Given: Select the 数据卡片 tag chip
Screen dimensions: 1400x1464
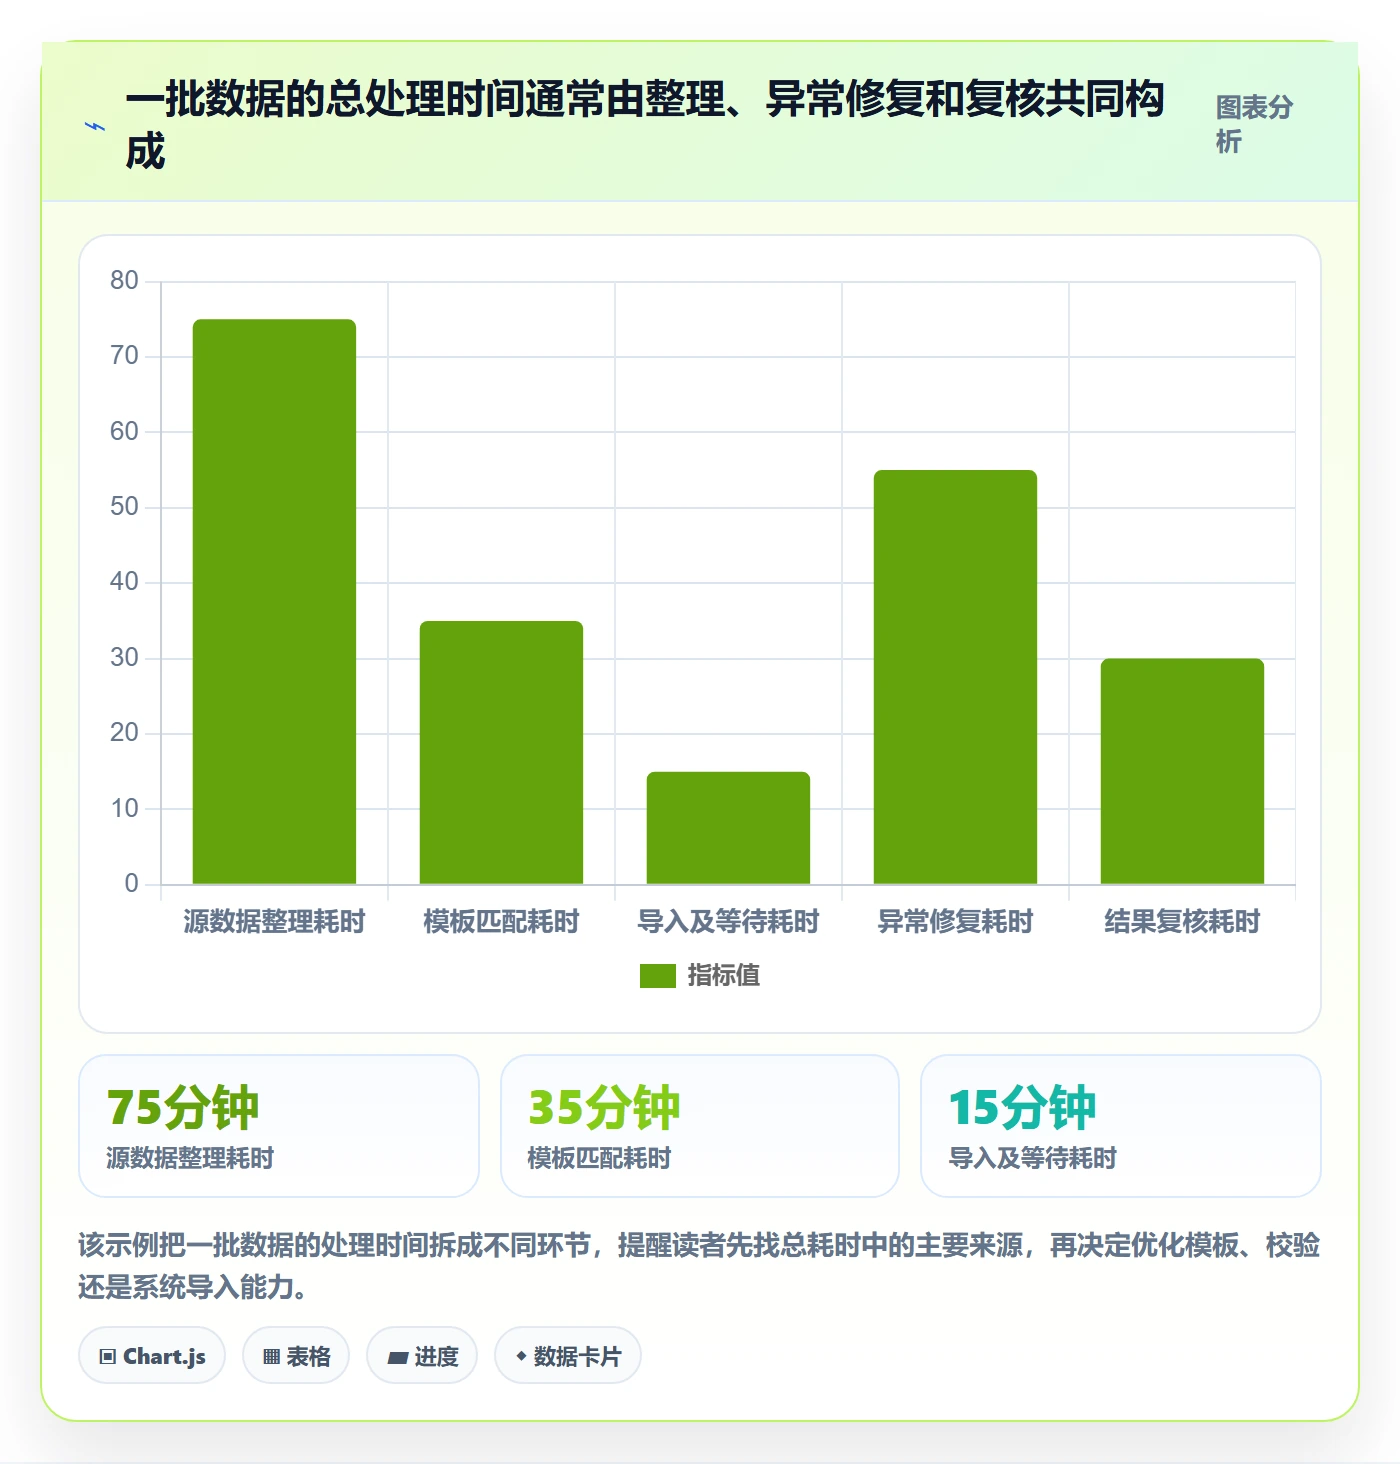Looking at the screenshot, I should click(x=568, y=1356).
